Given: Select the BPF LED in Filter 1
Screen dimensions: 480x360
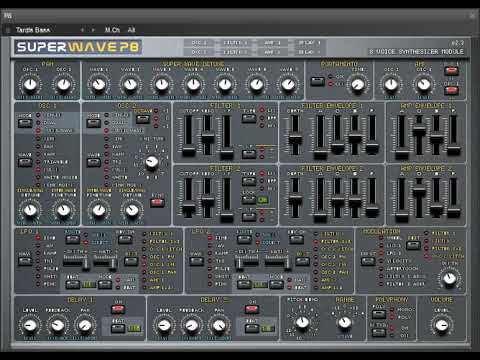Looking at the screenshot, I should point(262,118).
